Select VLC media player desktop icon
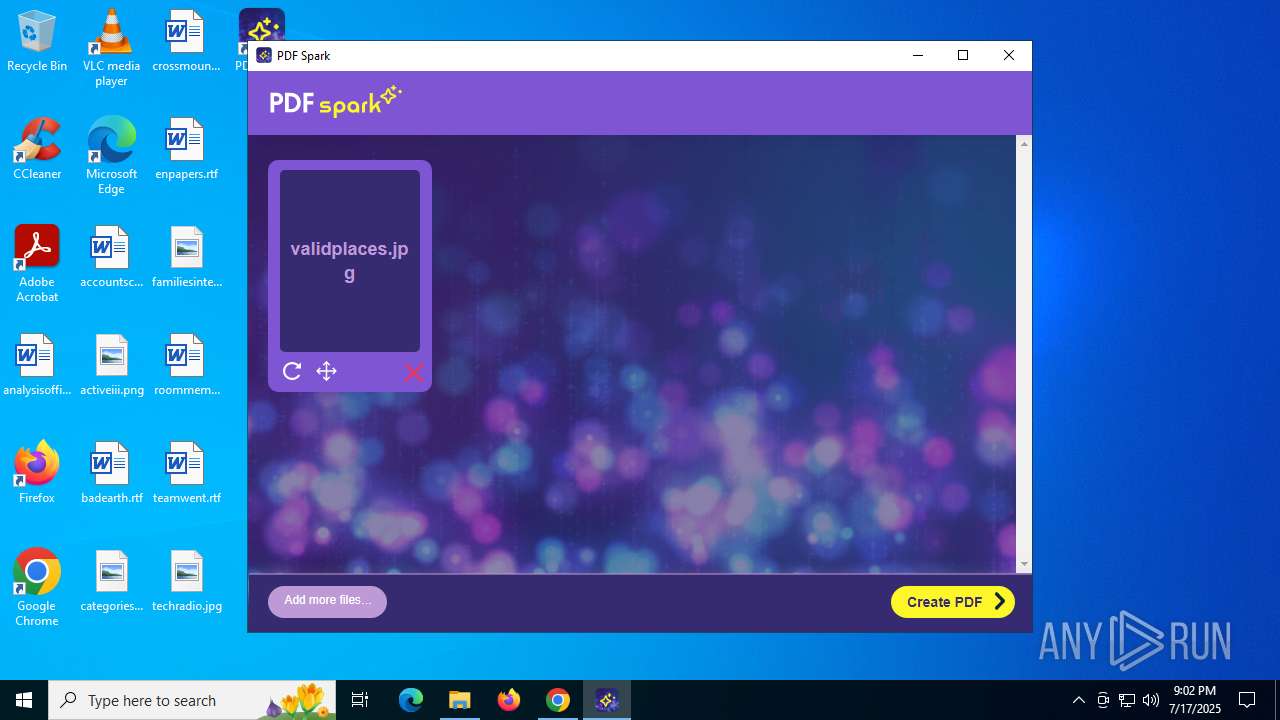1280x720 pixels. pos(111,48)
